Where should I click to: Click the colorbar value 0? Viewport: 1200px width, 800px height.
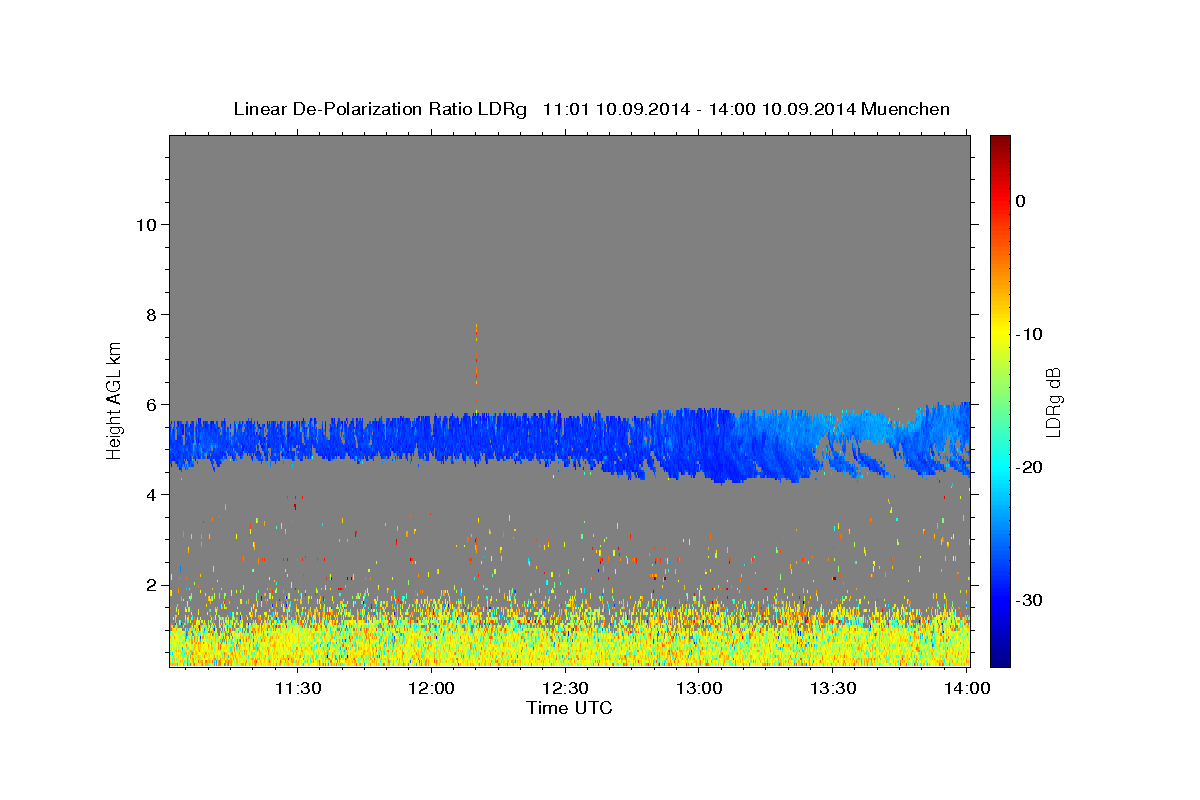click(x=1020, y=201)
